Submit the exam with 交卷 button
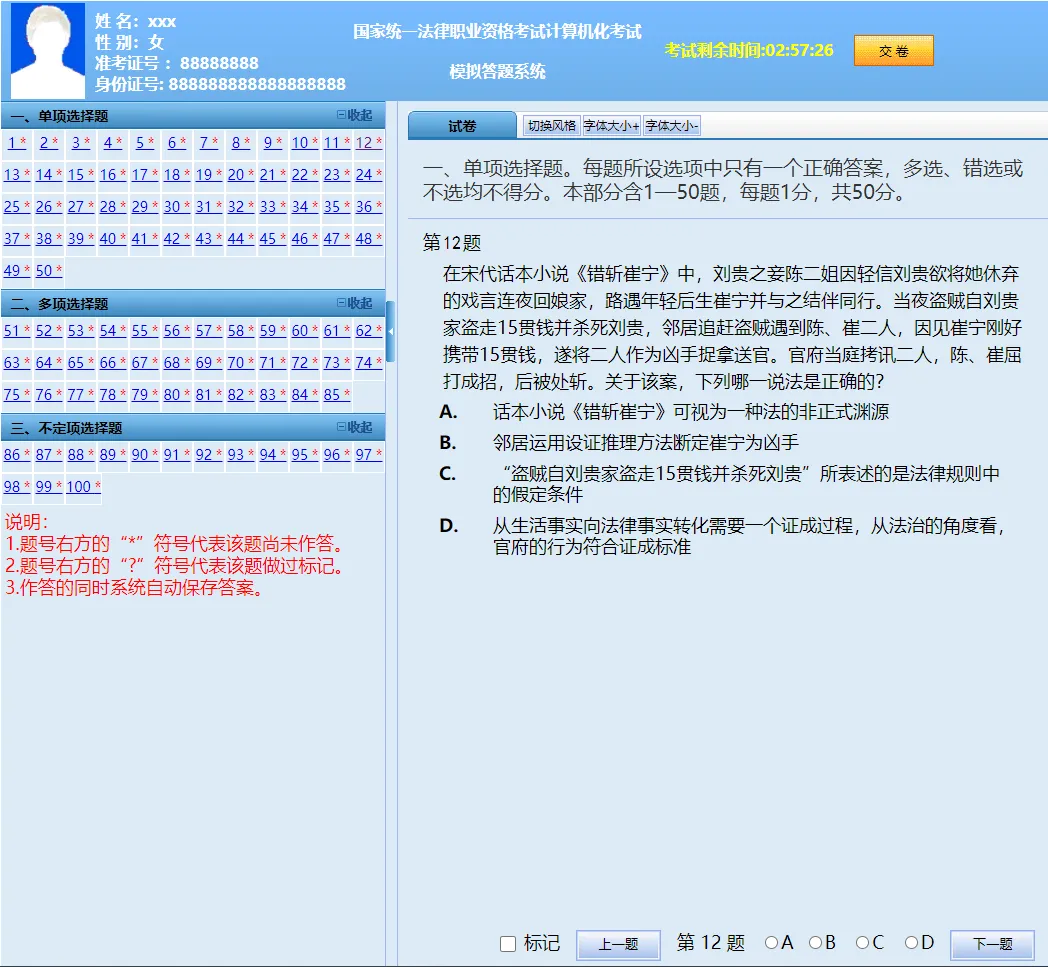Image resolution: width=1048 pixels, height=967 pixels. [x=893, y=51]
